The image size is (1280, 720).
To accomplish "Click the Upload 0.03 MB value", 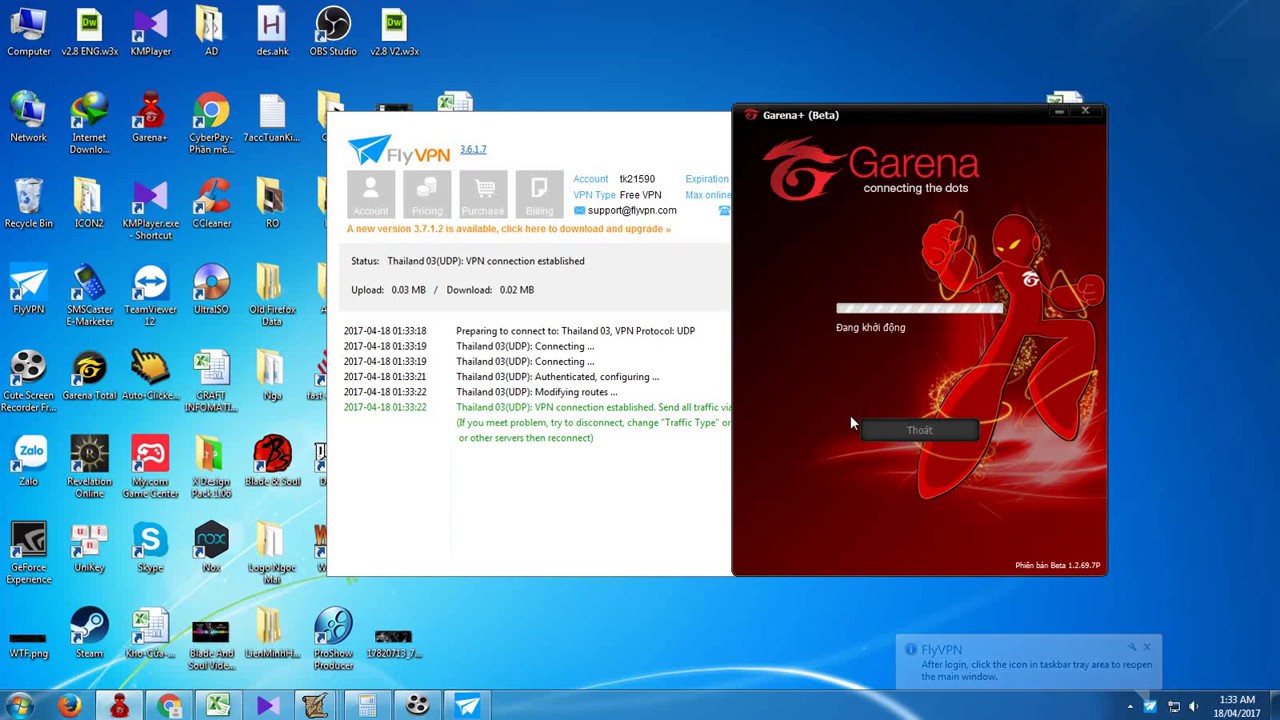I will 408,290.
